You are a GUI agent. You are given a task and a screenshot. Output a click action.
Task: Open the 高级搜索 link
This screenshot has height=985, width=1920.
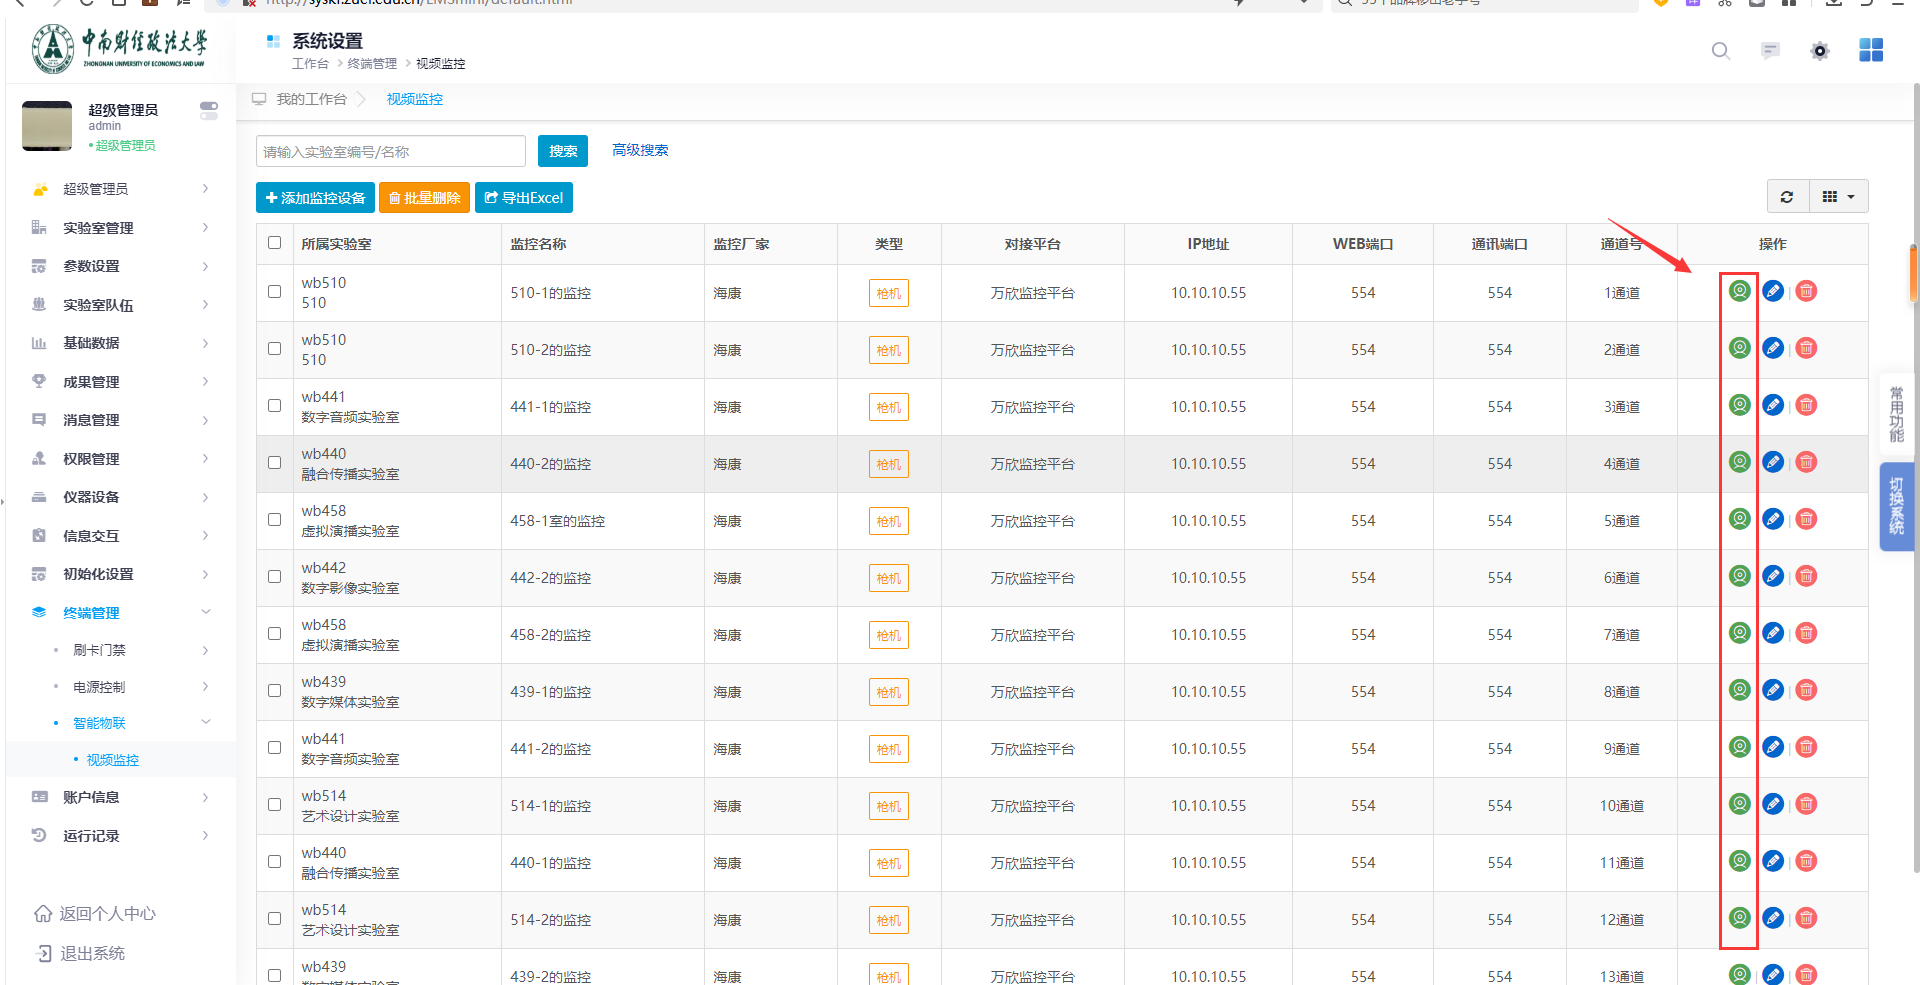640,150
